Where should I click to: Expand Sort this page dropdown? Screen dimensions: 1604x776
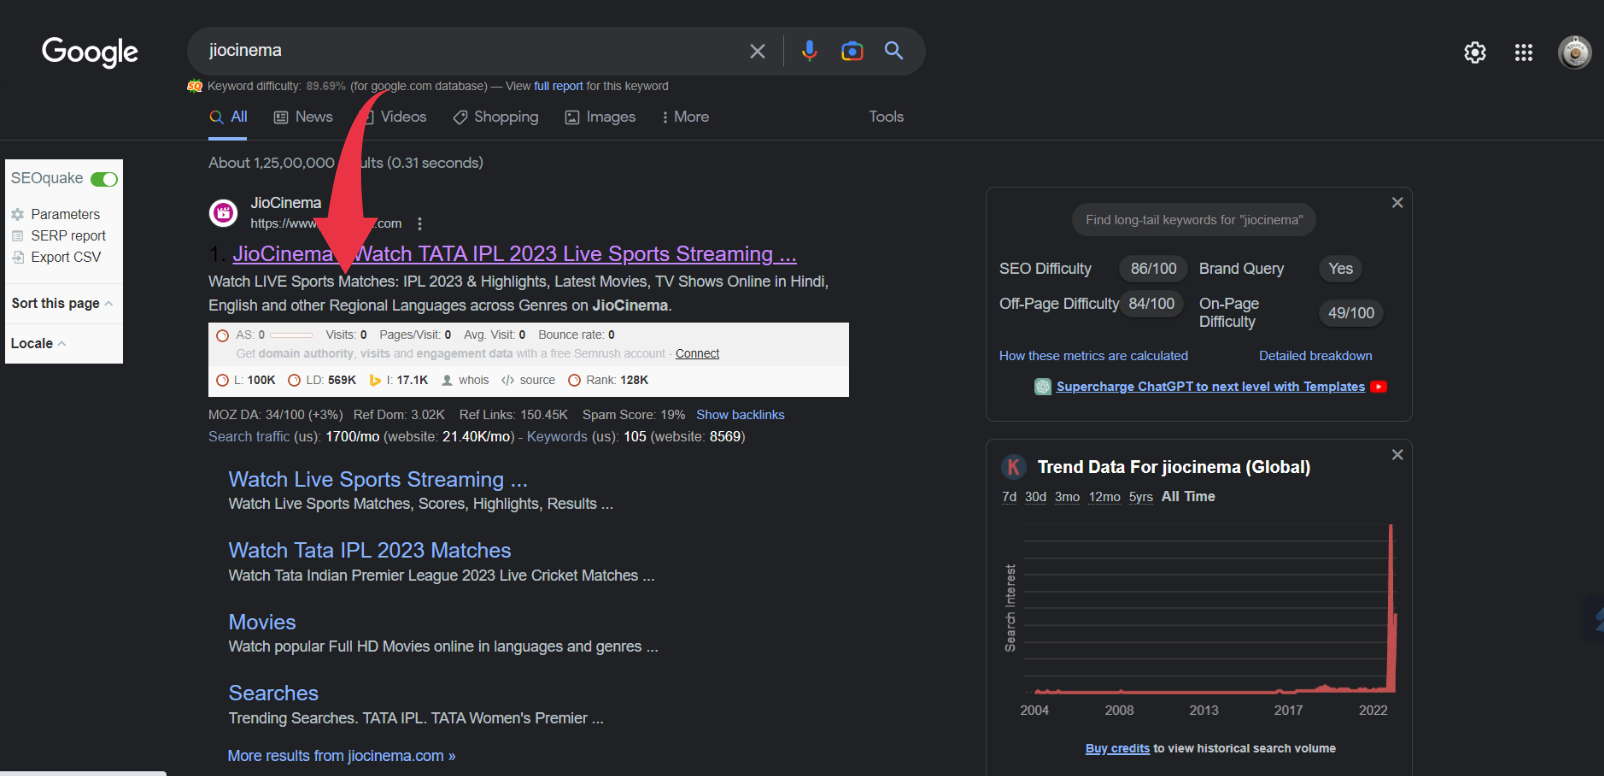pos(62,303)
